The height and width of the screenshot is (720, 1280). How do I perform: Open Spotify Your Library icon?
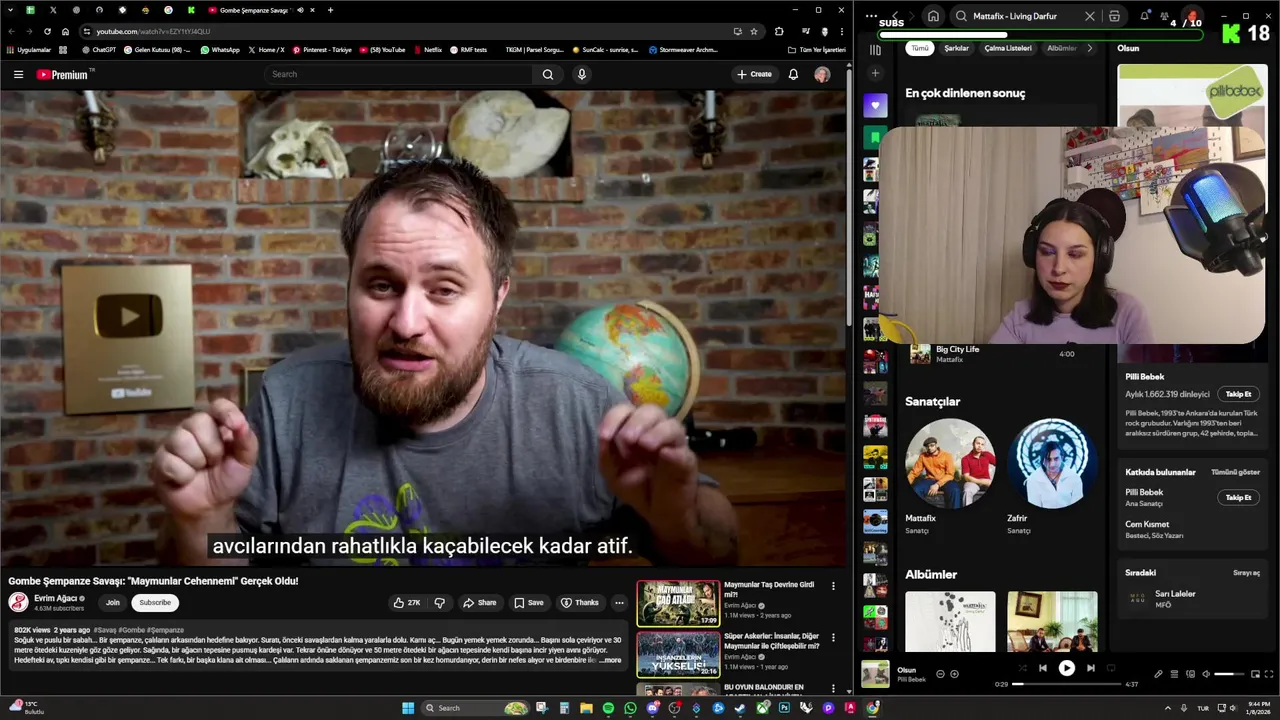tap(875, 49)
